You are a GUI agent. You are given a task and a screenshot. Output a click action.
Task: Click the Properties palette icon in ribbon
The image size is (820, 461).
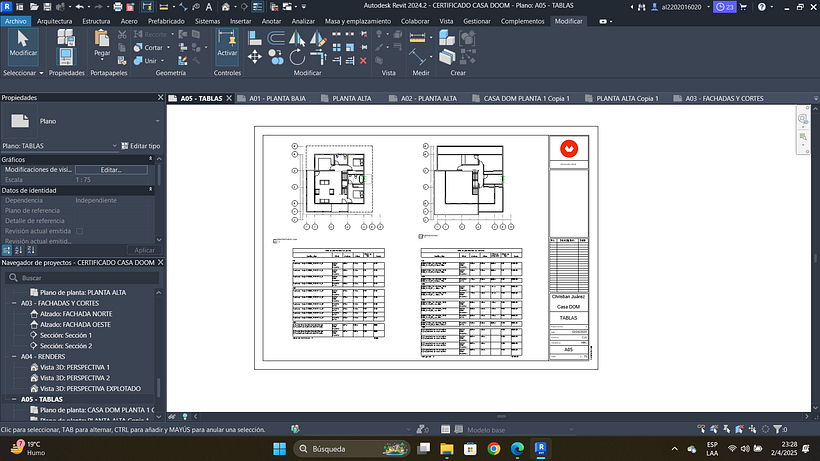(66, 57)
